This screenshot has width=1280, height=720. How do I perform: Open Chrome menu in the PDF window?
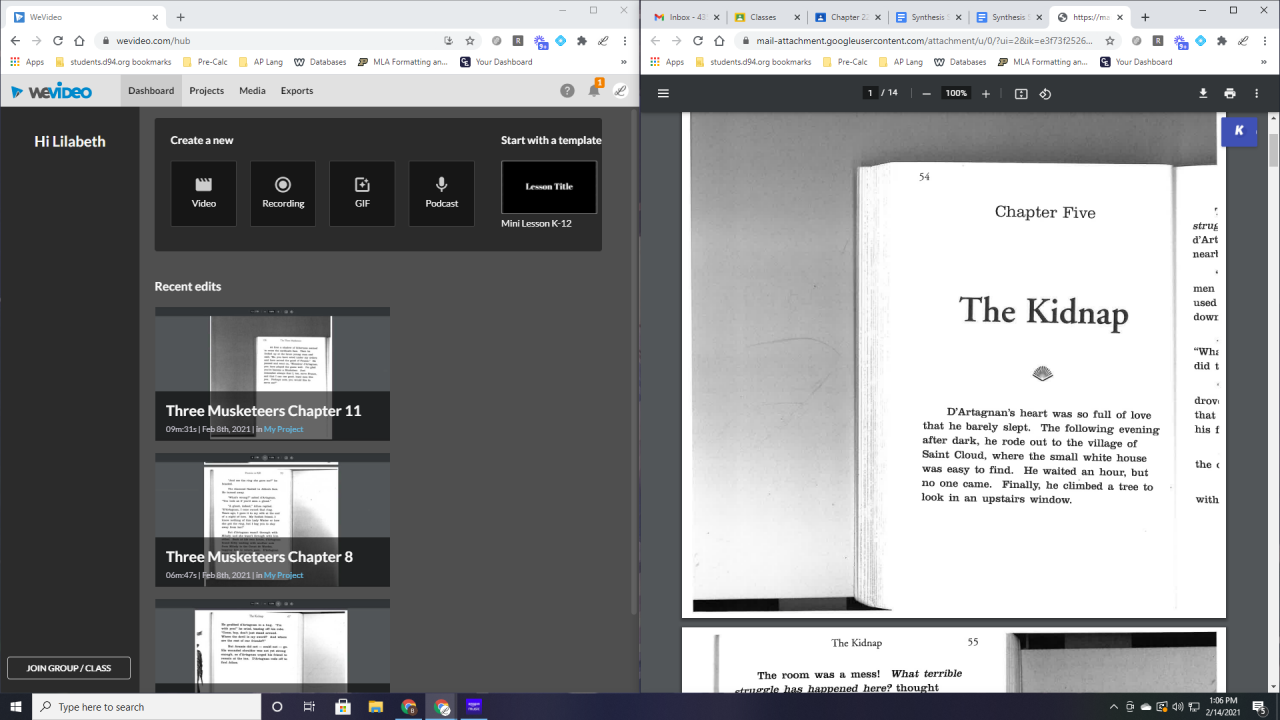(1265, 41)
